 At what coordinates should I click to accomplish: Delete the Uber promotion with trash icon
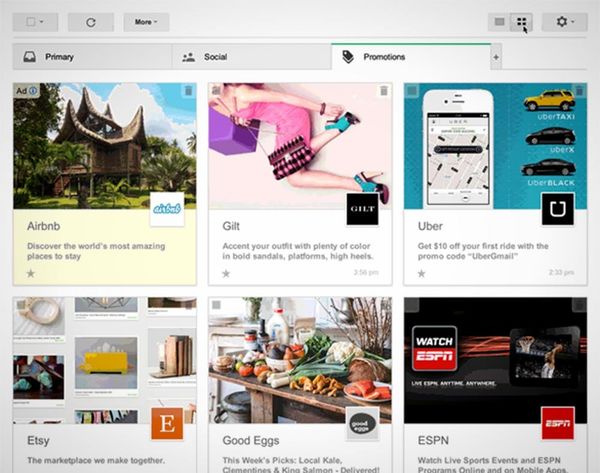[x=579, y=91]
